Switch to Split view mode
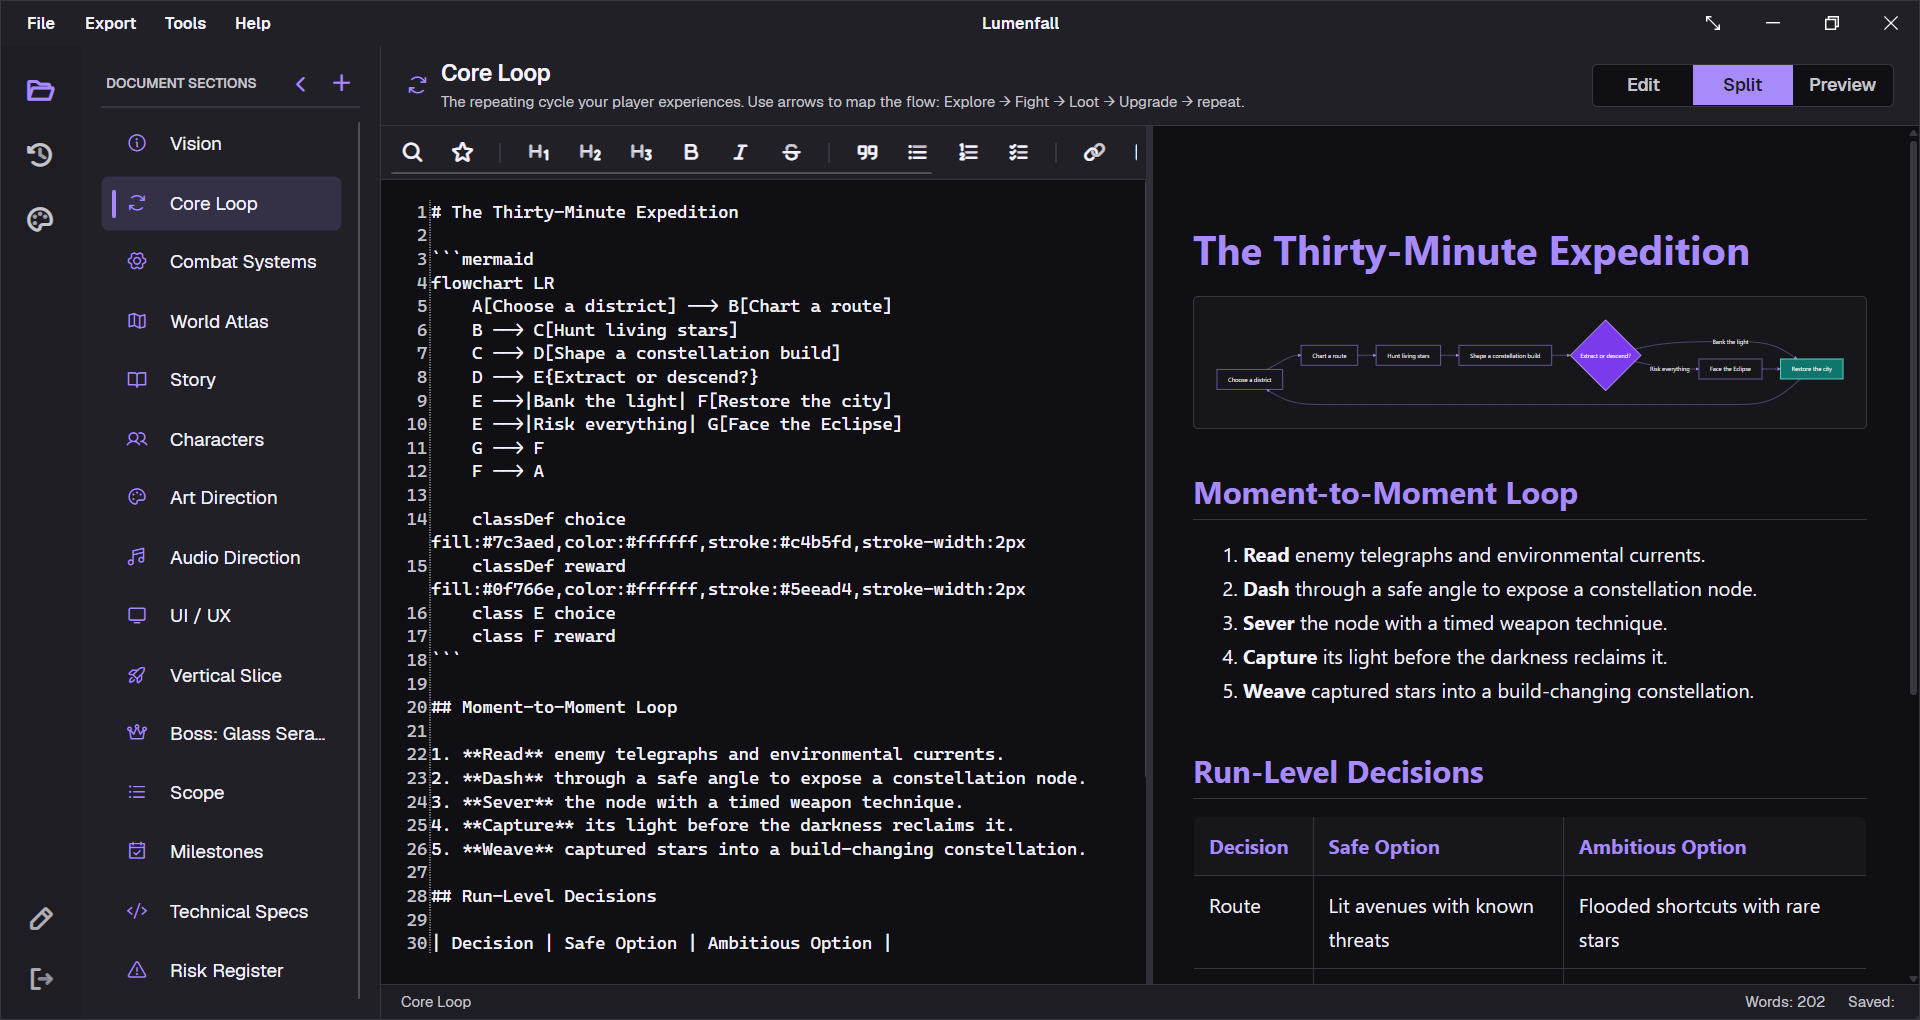The width and height of the screenshot is (1920, 1020). tap(1742, 85)
